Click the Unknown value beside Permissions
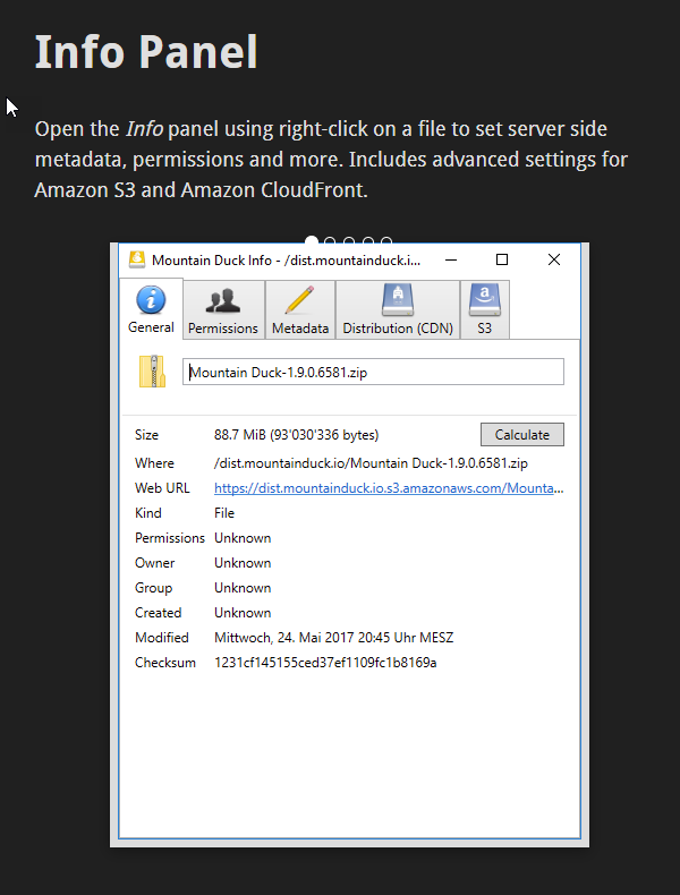Viewport: 680px width, 895px height. tap(243, 538)
